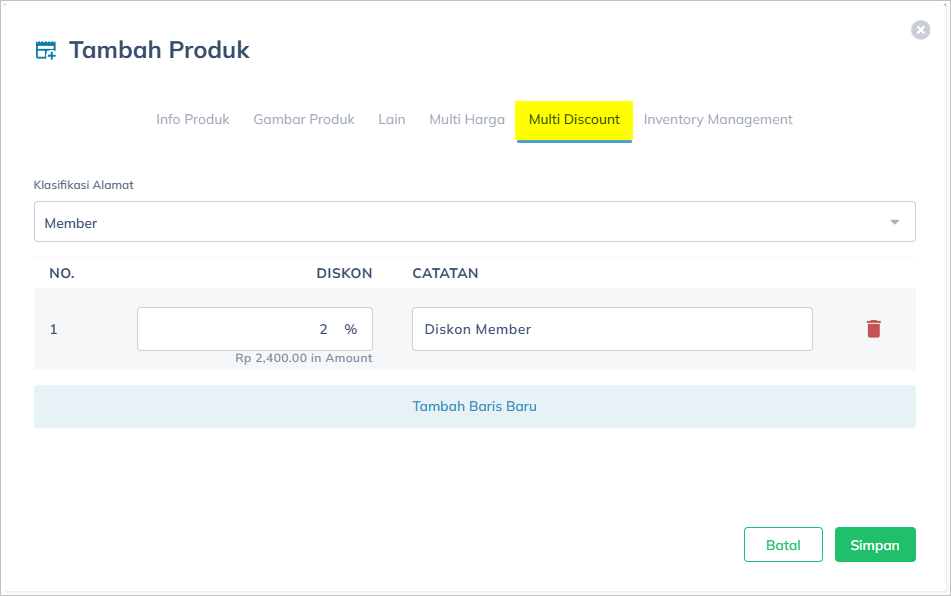
Task: Open the Gambar Produk tab
Action: tap(304, 119)
